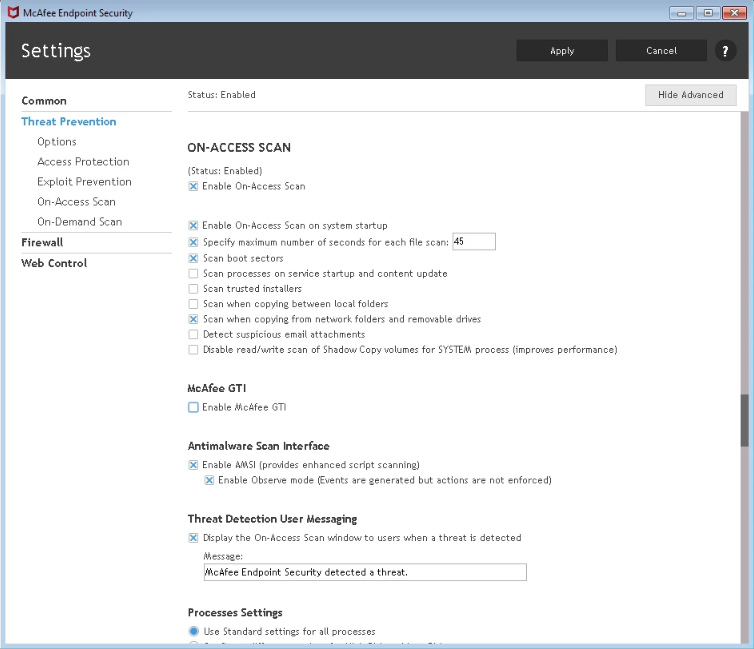
Task: Uncheck Enable On-Access Scan
Action: click(193, 186)
